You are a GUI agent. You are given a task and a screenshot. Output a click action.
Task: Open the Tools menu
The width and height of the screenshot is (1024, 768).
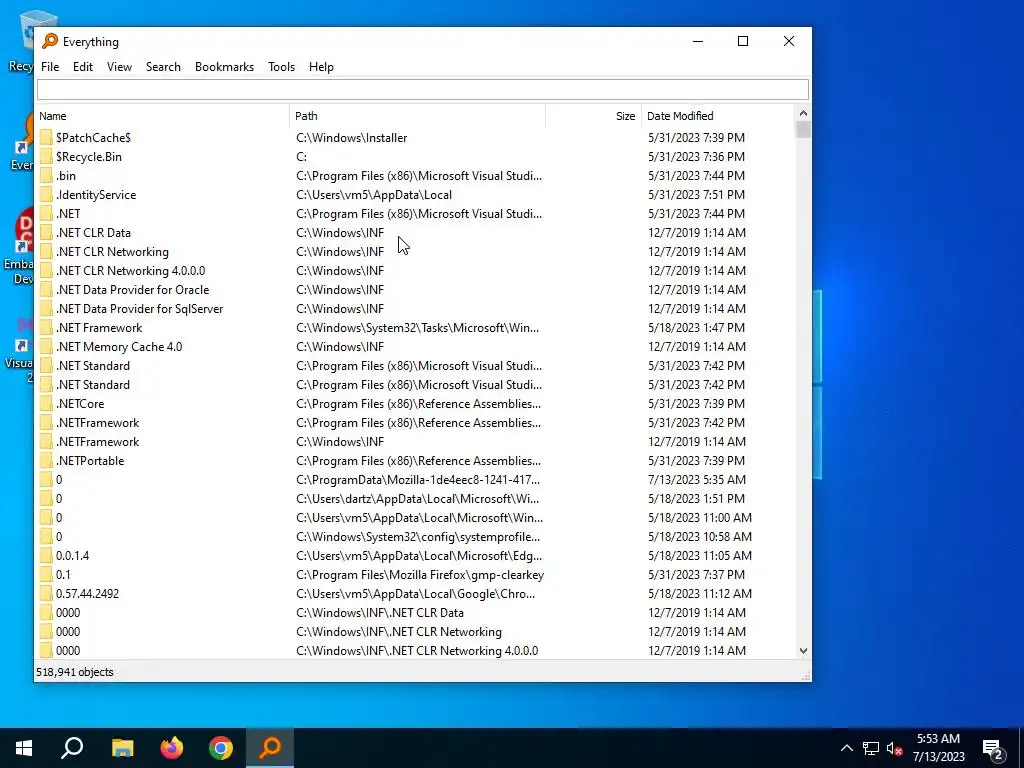tap(281, 67)
